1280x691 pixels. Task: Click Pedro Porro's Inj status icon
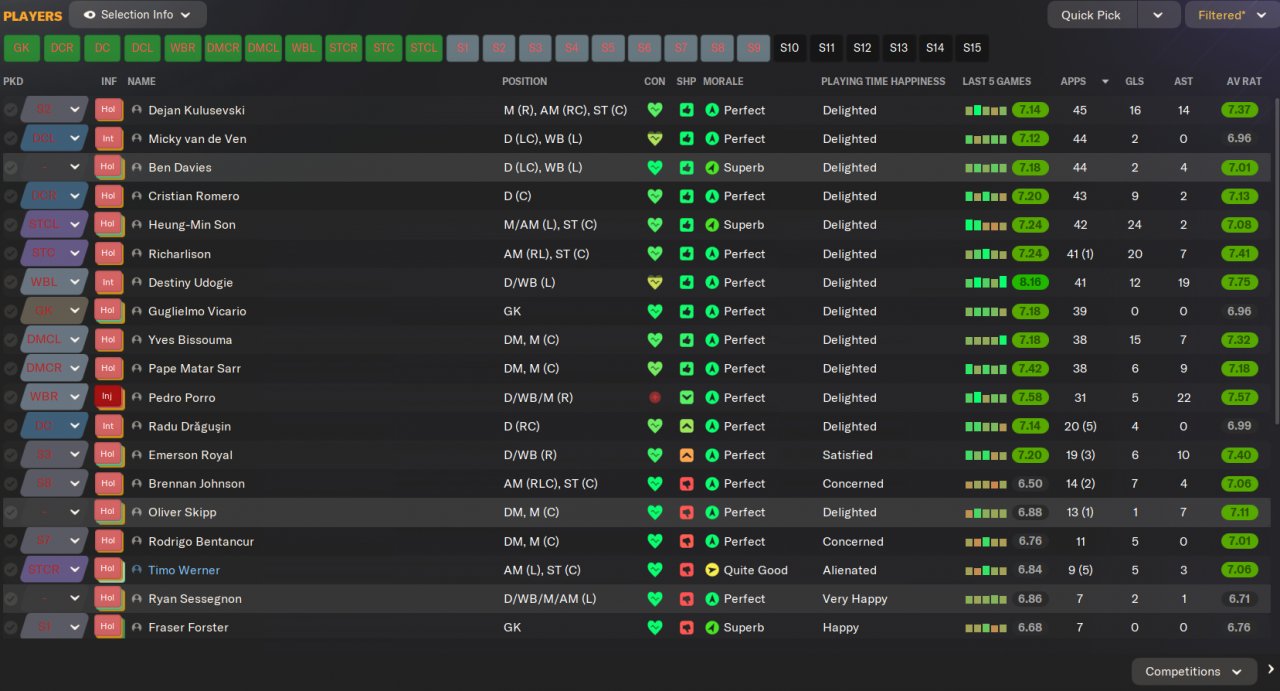tap(108, 398)
